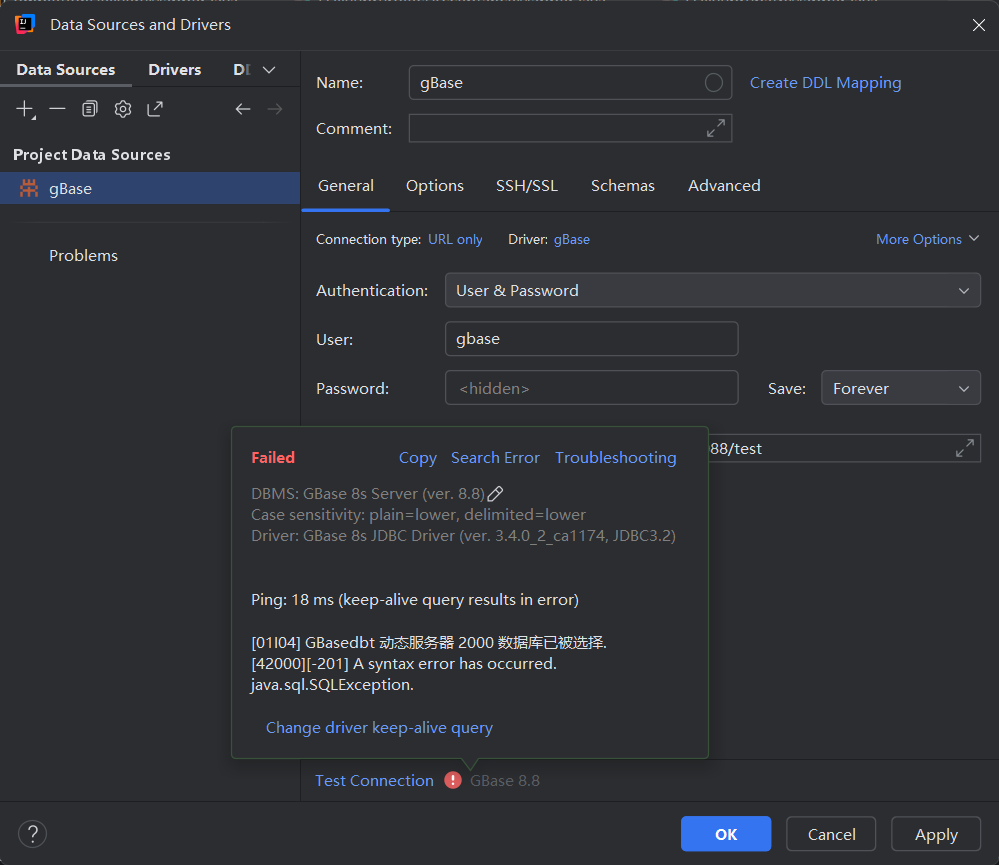
Task: Close the Data Sources and Drivers dialog
Action: point(979,25)
